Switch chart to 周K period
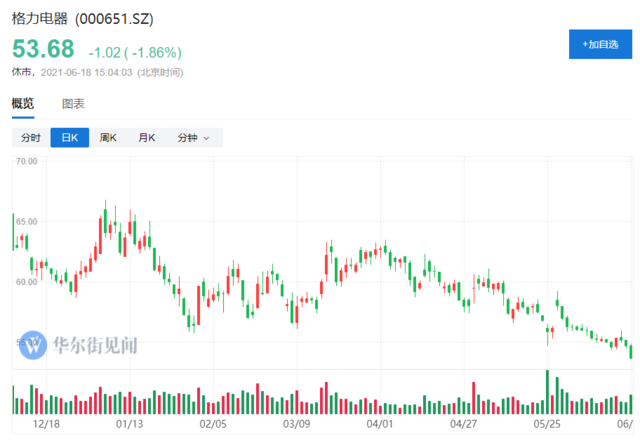 click(x=108, y=138)
